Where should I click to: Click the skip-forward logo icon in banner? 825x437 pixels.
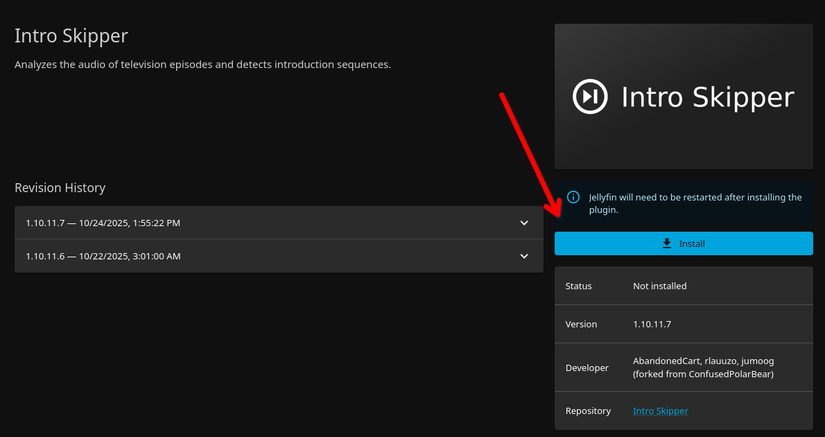tap(588, 96)
